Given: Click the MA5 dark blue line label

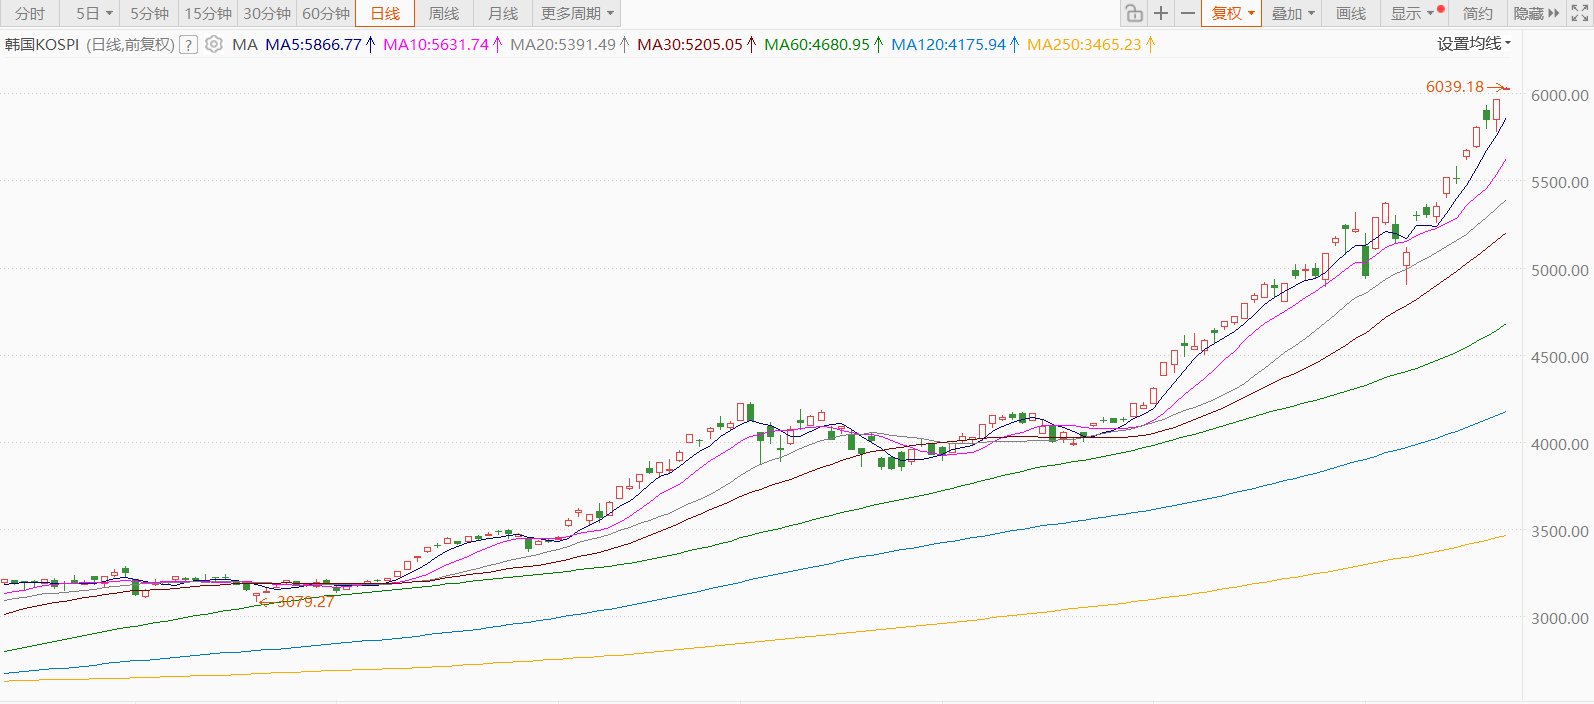Looking at the screenshot, I should click(x=313, y=44).
